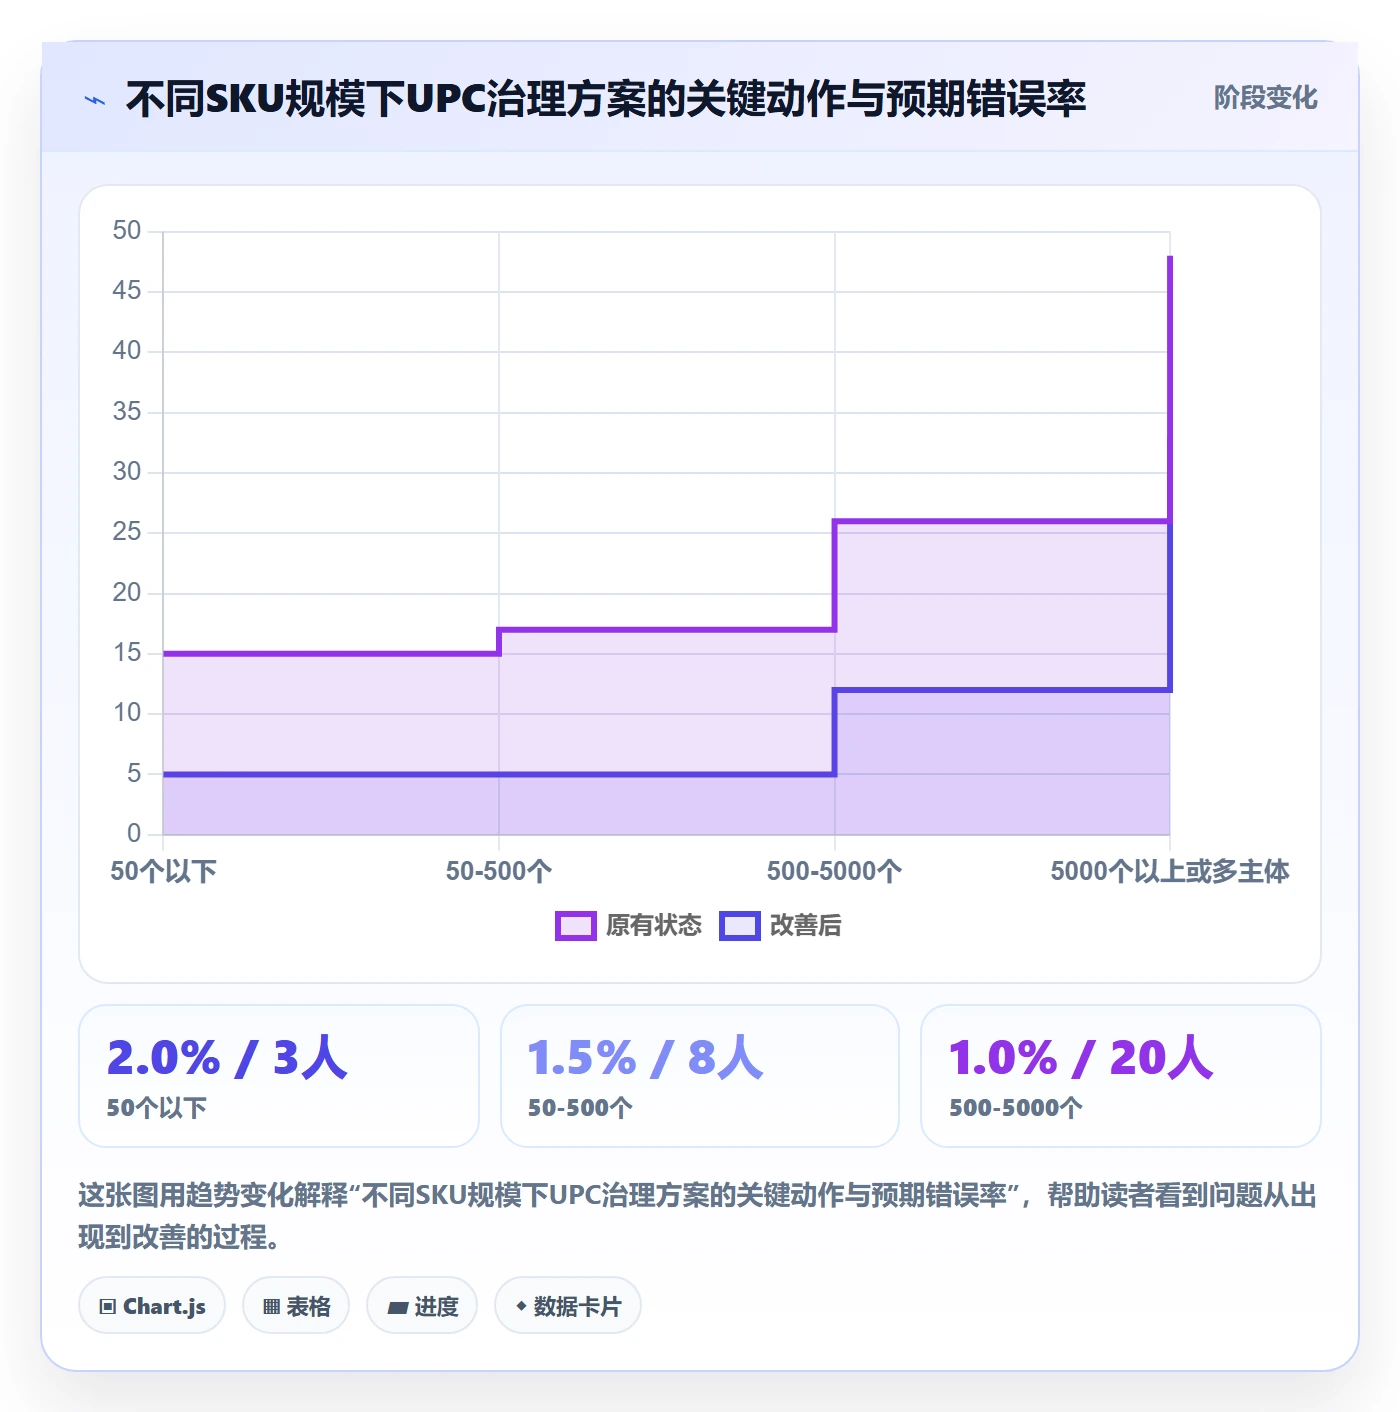
Task: Click the 50个以下 x-axis label
Action: pos(163,871)
